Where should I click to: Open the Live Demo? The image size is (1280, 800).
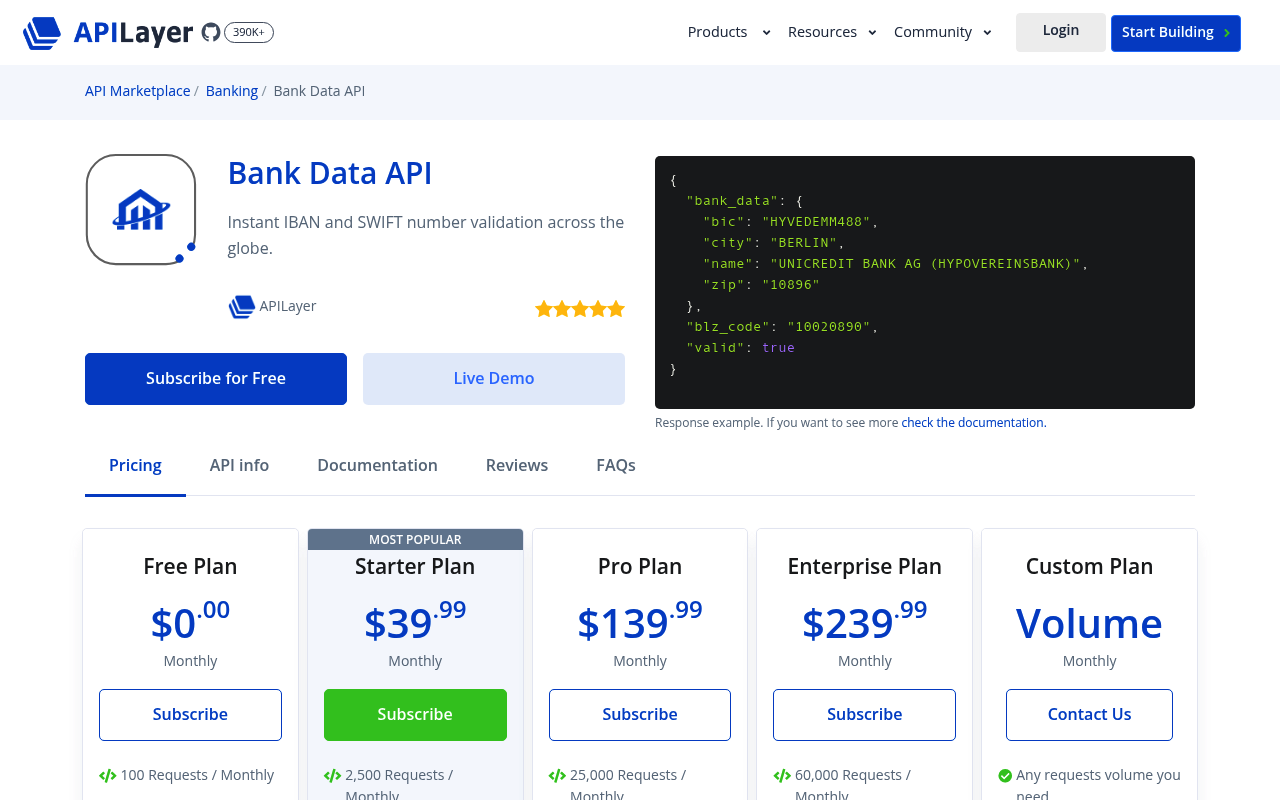494,379
